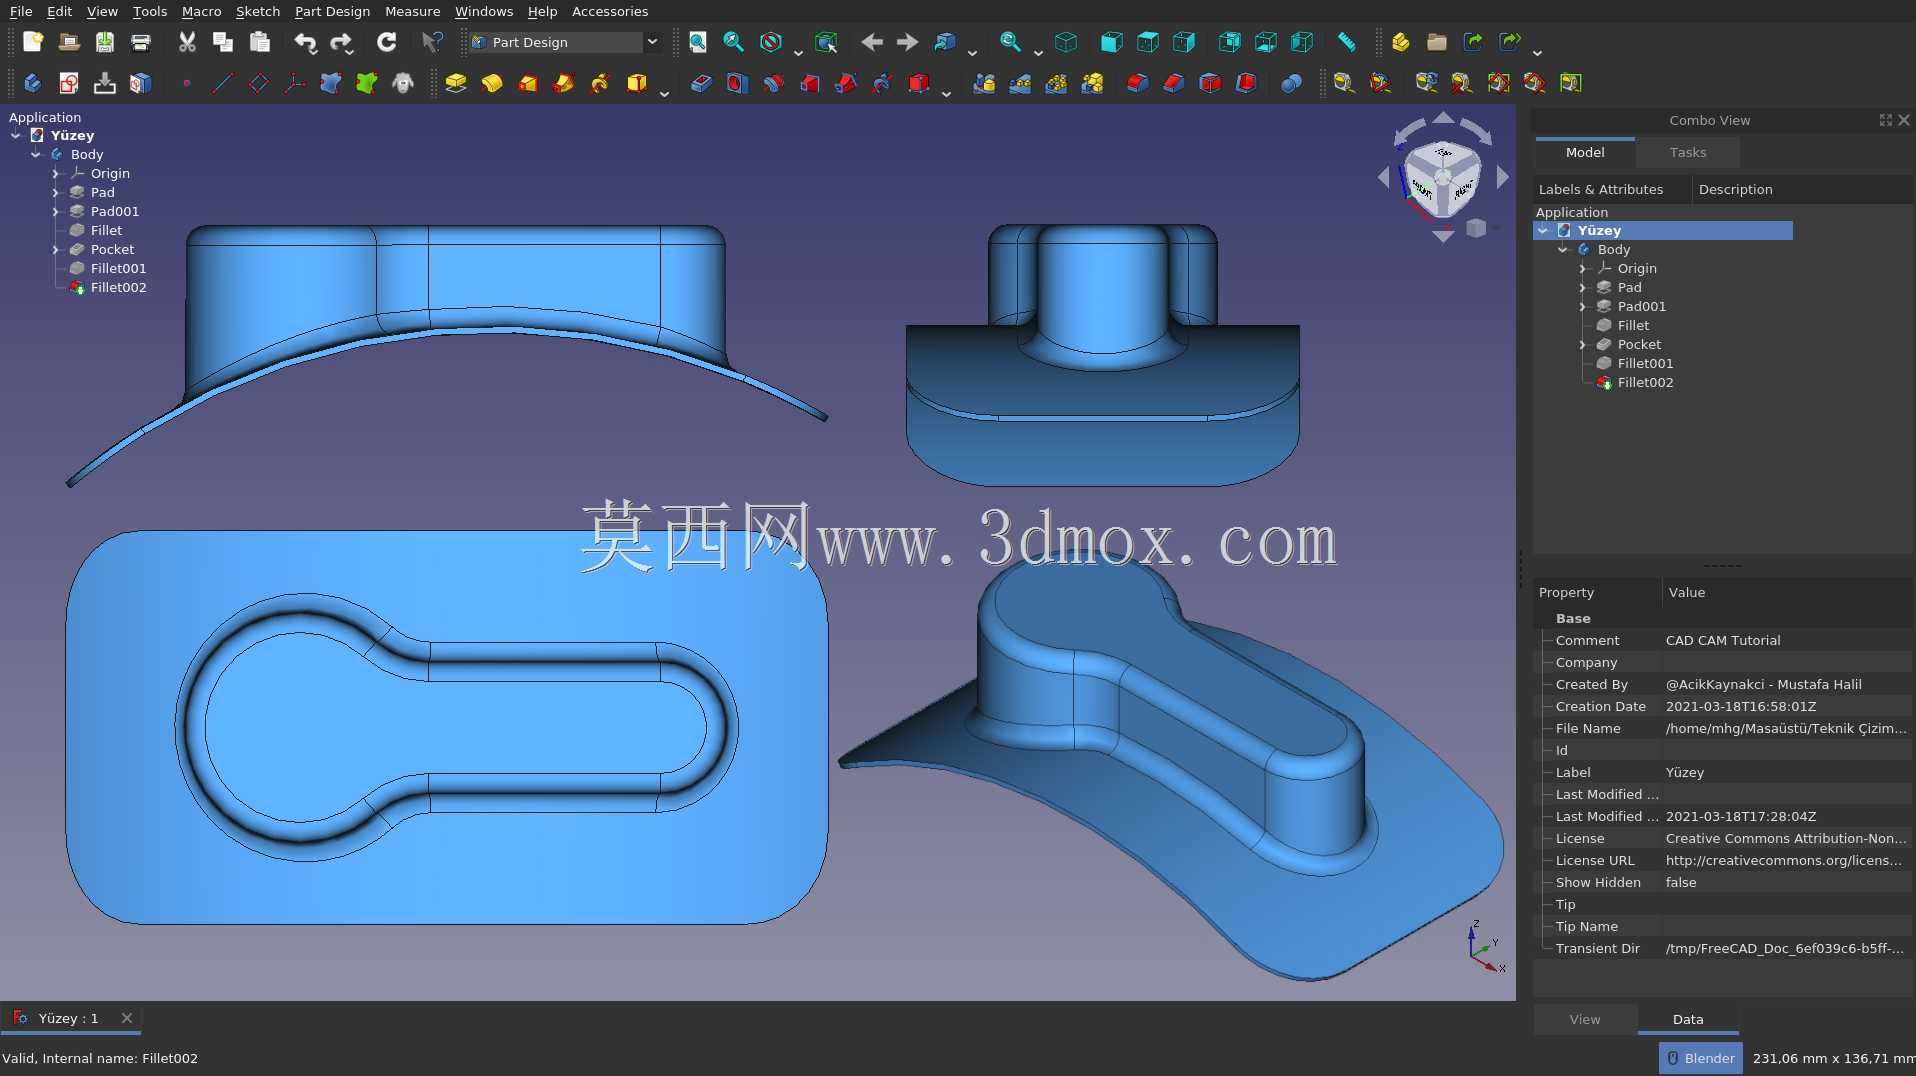
Task: Click Fit All zoom icon
Action: (698, 42)
